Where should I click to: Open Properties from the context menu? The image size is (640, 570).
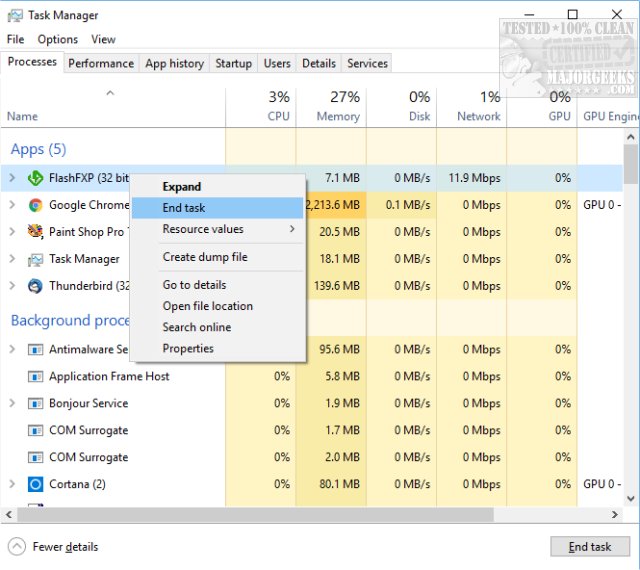218,349
